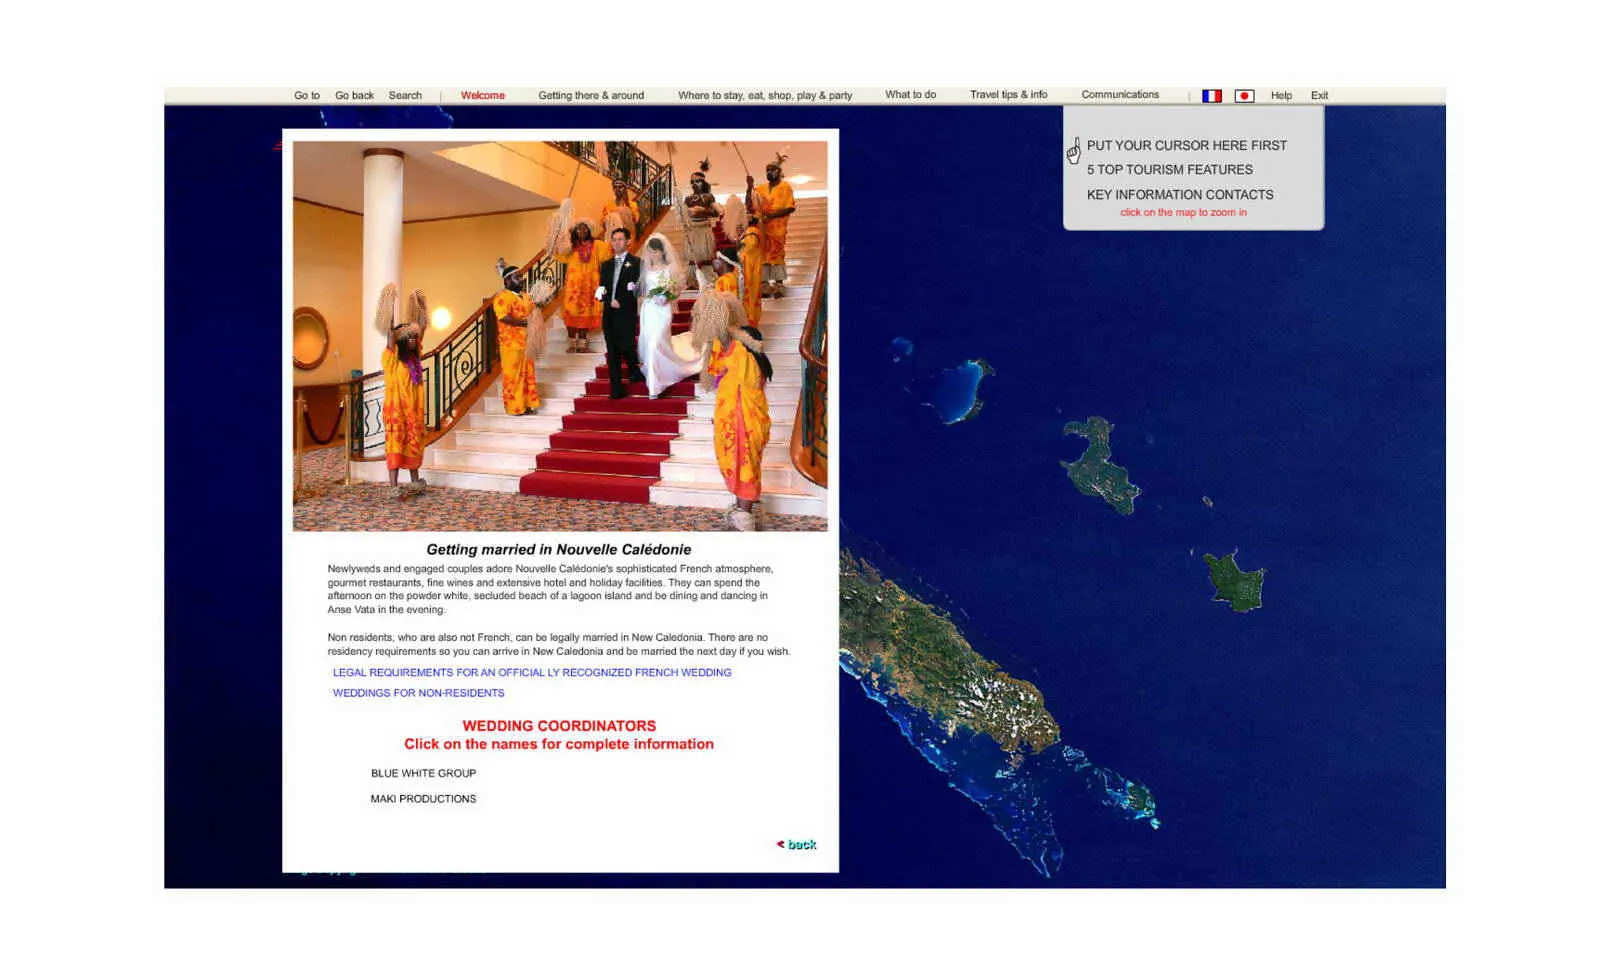Open the Search page
1600x960 pixels.
coord(406,95)
